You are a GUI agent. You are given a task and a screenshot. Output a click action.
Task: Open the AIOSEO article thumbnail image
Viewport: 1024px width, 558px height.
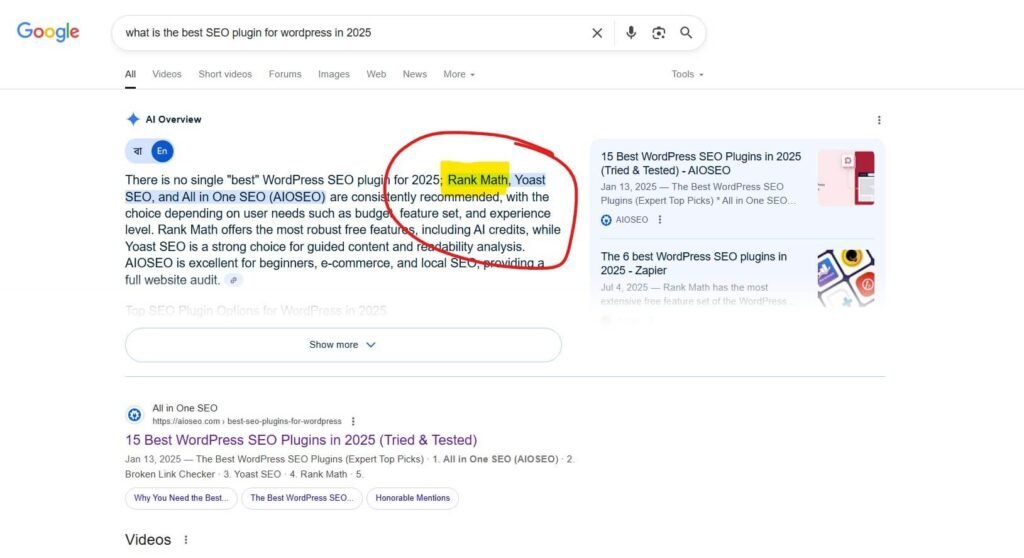pyautogui.click(x=846, y=178)
